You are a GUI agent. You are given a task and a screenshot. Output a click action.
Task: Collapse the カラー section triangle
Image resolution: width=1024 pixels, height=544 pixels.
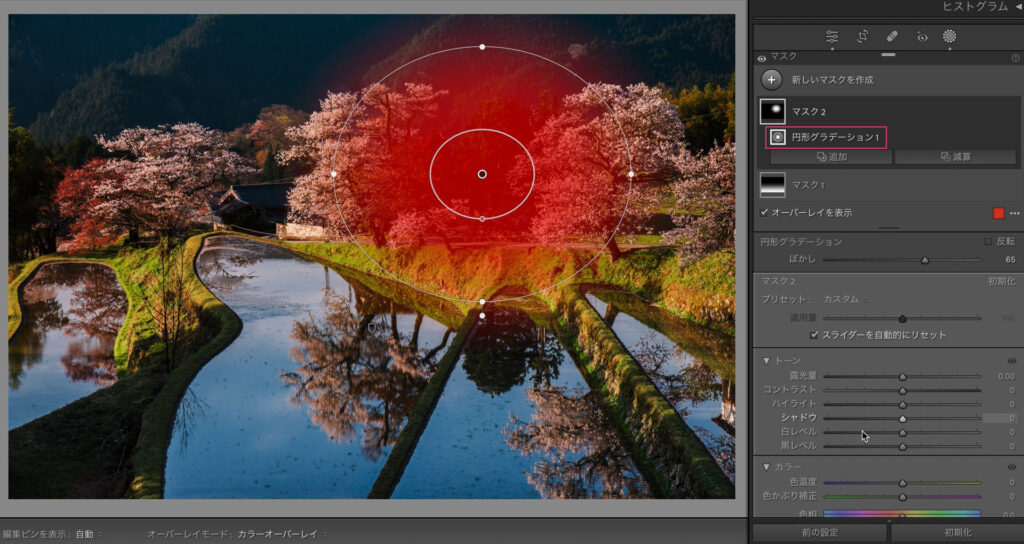click(767, 467)
